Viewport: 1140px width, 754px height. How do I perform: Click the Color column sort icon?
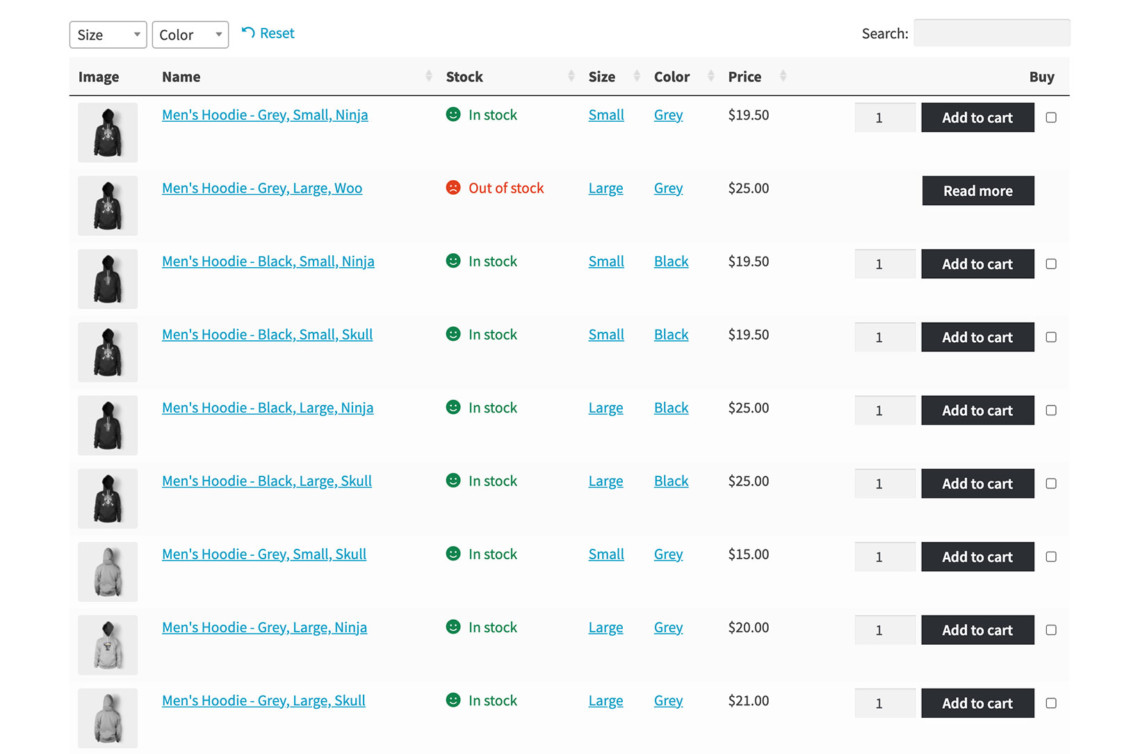(x=711, y=76)
